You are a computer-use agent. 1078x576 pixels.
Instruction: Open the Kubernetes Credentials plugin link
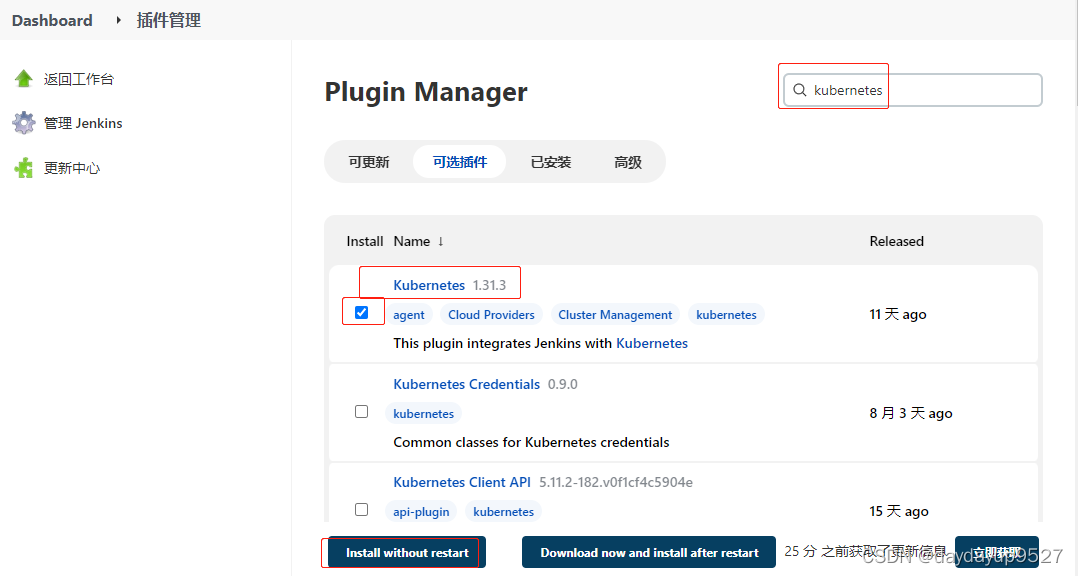pos(467,384)
